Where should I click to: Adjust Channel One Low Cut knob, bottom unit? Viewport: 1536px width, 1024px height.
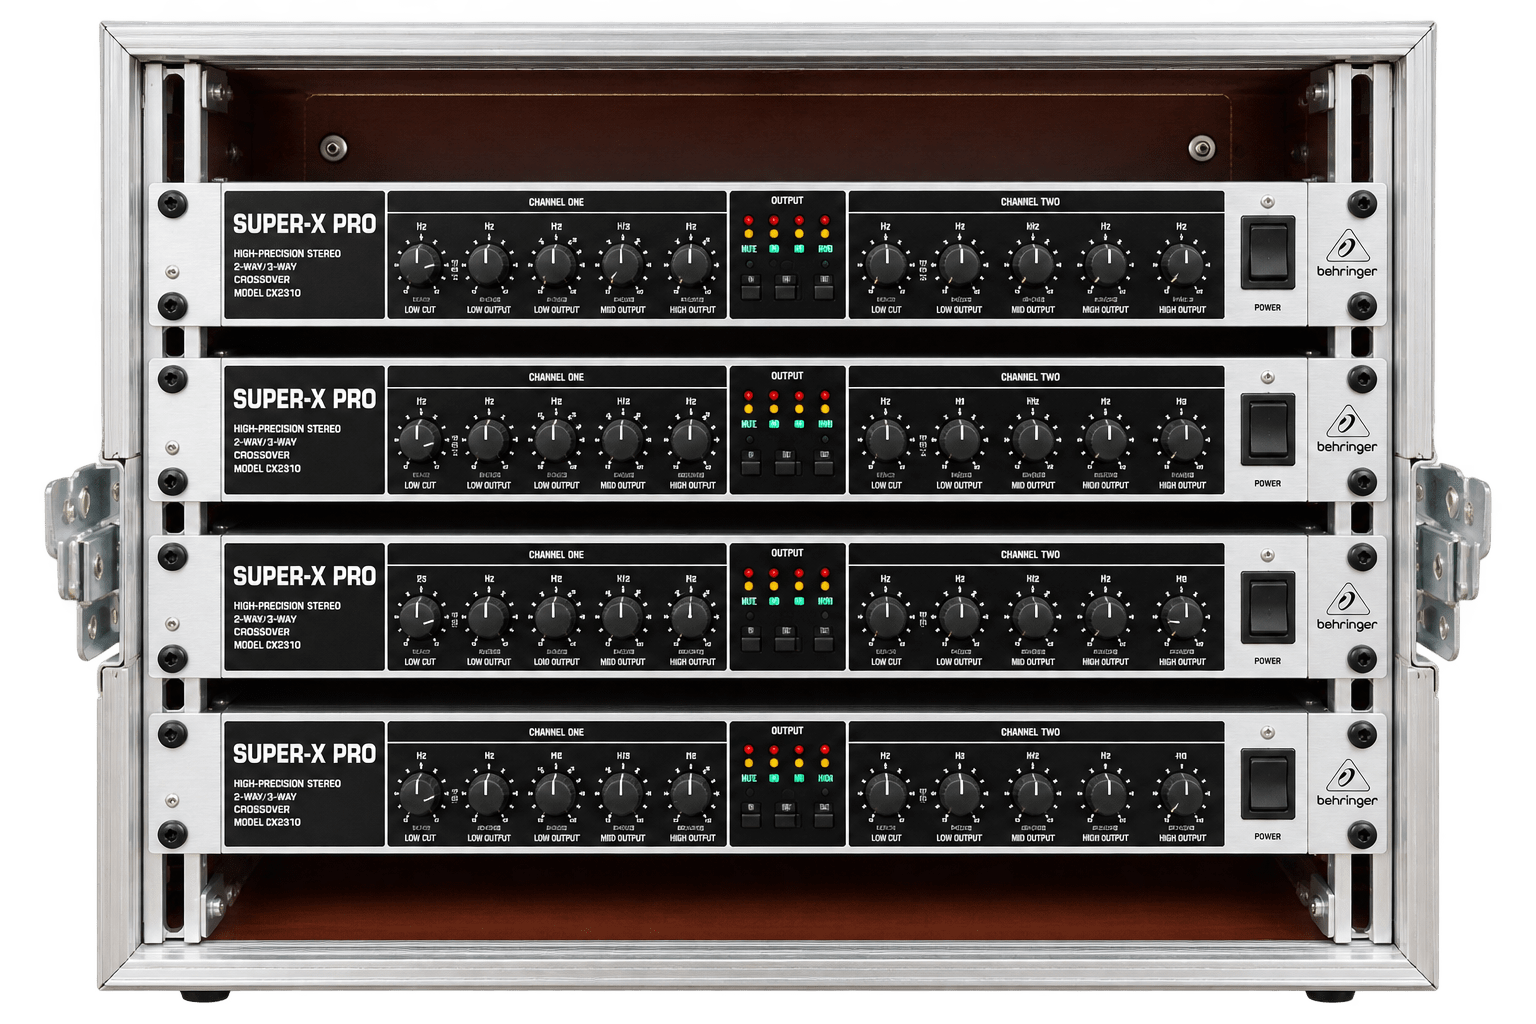click(419, 793)
